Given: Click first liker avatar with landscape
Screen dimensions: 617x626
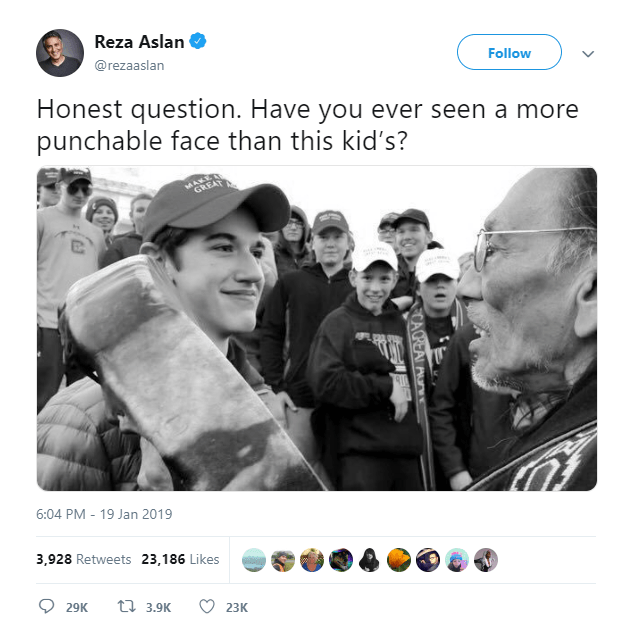Looking at the screenshot, I should [x=255, y=560].
